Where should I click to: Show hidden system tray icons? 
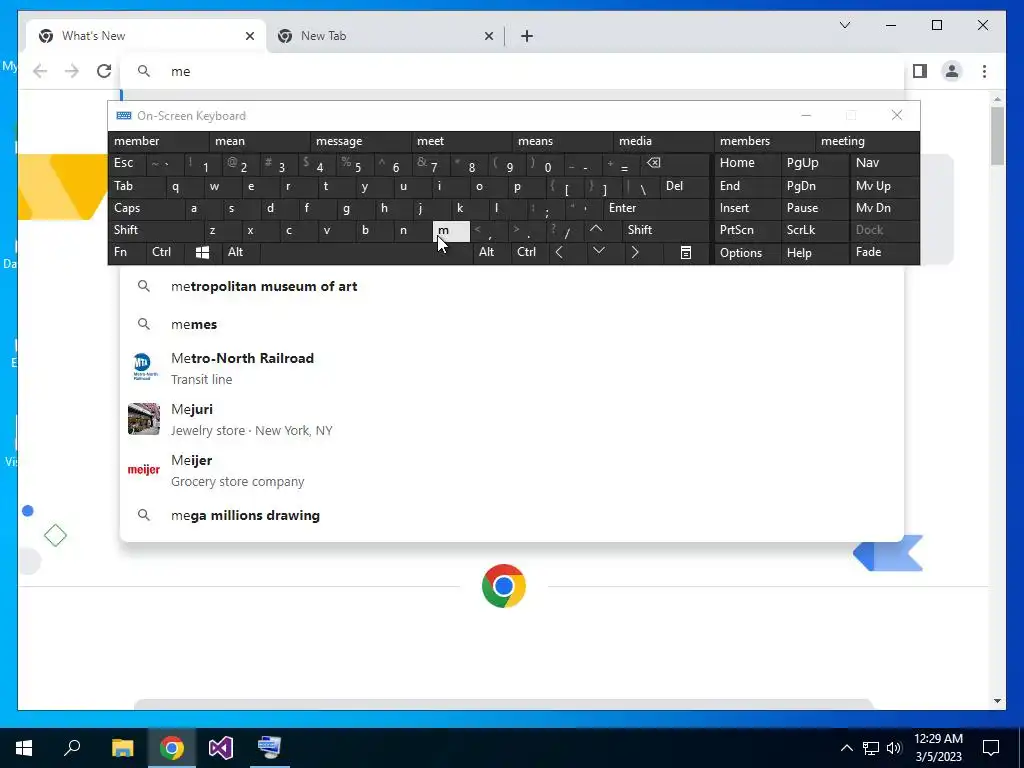tap(846, 748)
